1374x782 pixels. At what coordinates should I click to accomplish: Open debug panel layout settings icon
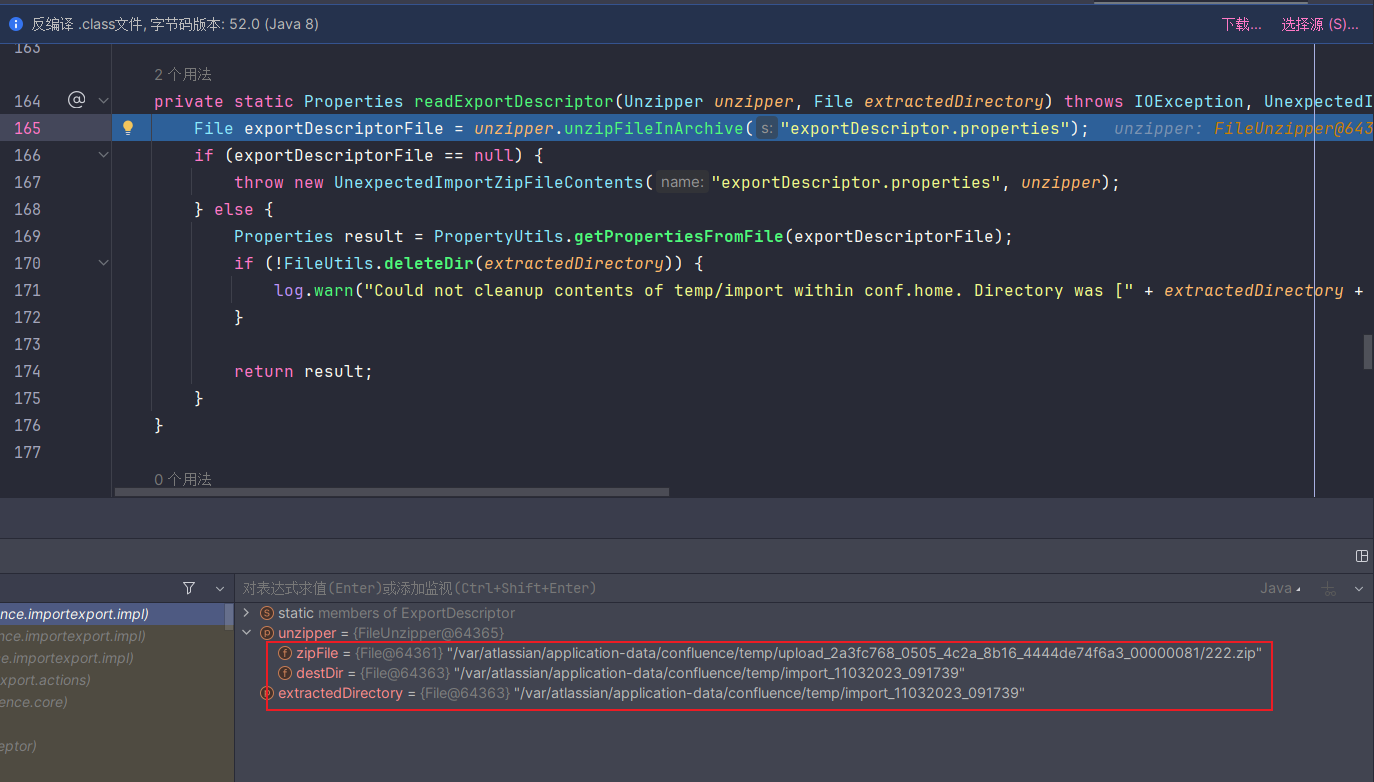coord(1361,556)
